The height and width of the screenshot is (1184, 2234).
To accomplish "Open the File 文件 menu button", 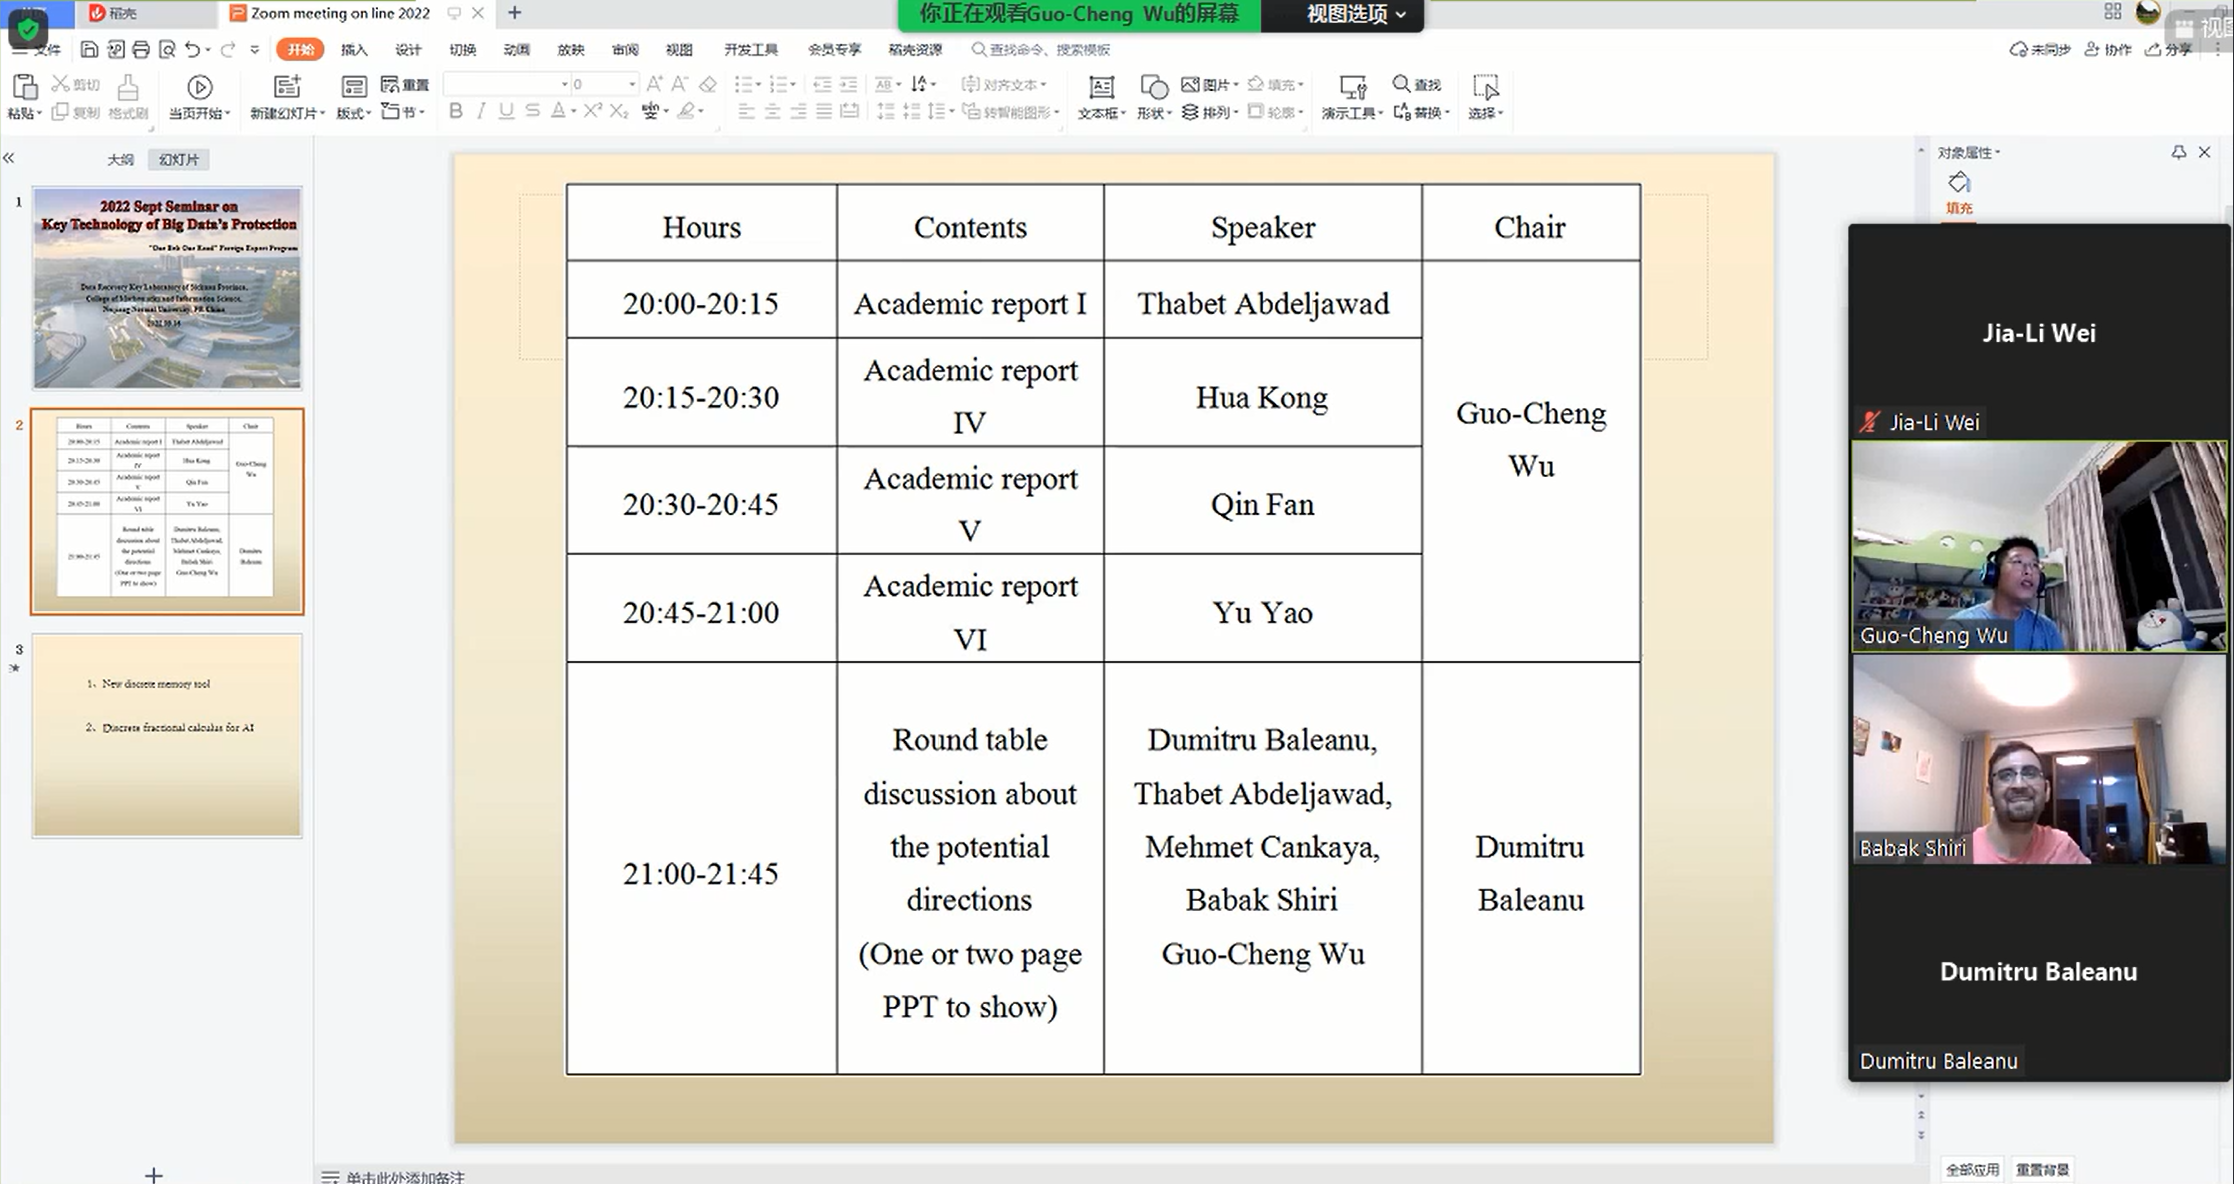I will click(38, 49).
